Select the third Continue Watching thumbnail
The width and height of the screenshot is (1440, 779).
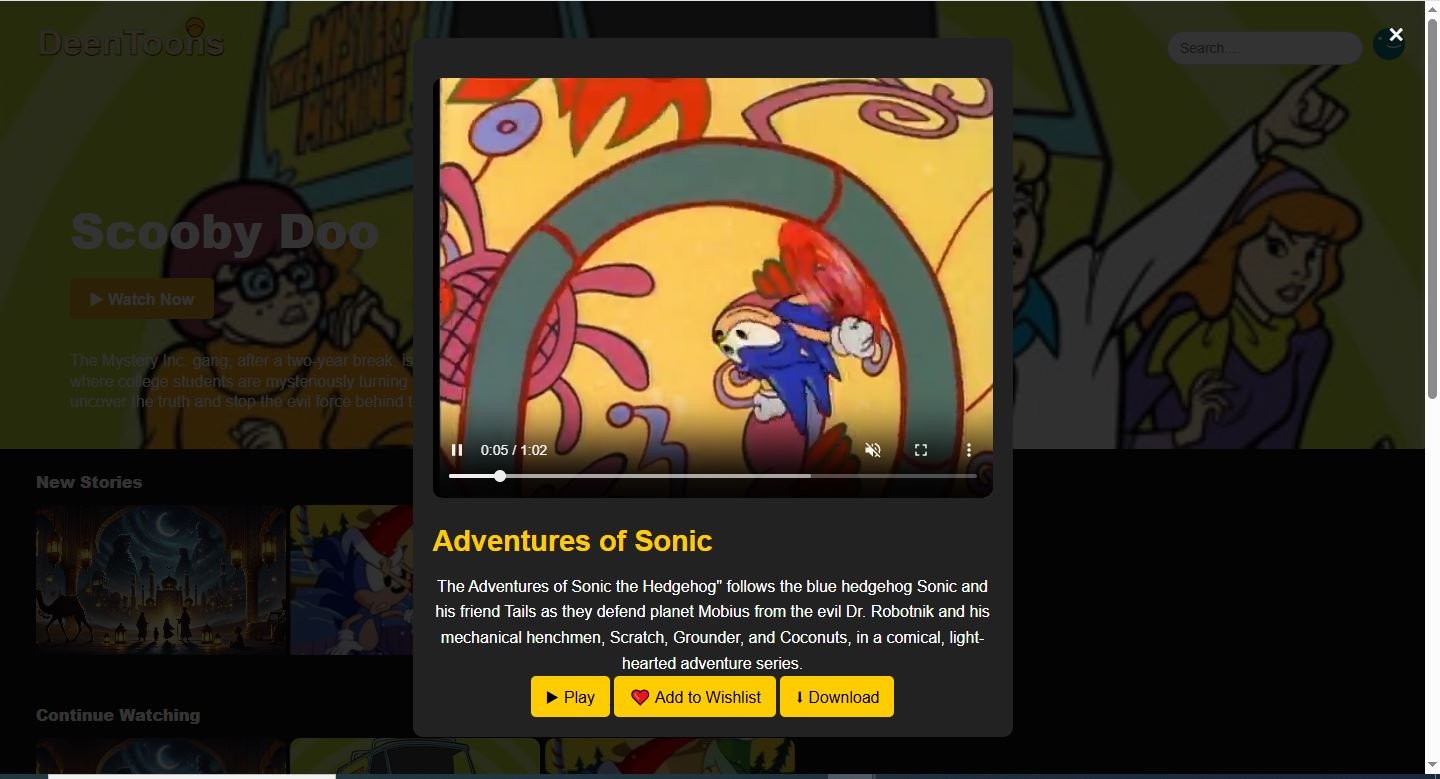[669, 756]
